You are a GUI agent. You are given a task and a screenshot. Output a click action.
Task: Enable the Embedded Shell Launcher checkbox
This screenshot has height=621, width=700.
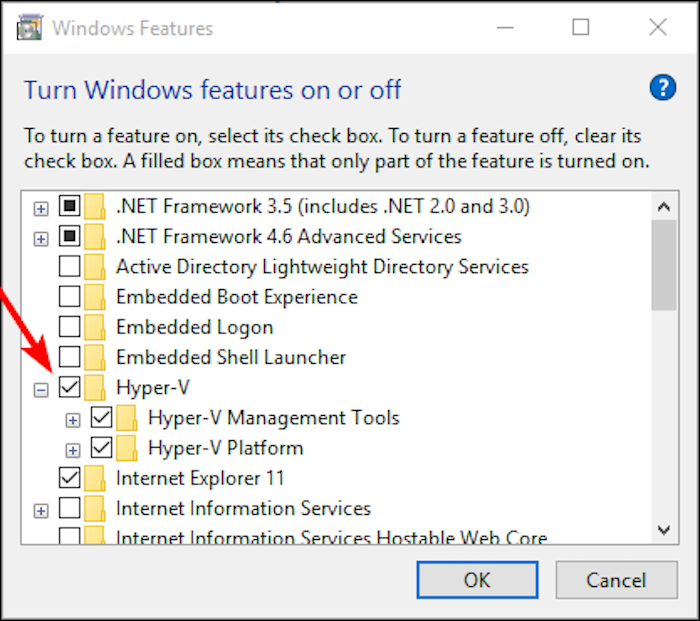pos(69,357)
